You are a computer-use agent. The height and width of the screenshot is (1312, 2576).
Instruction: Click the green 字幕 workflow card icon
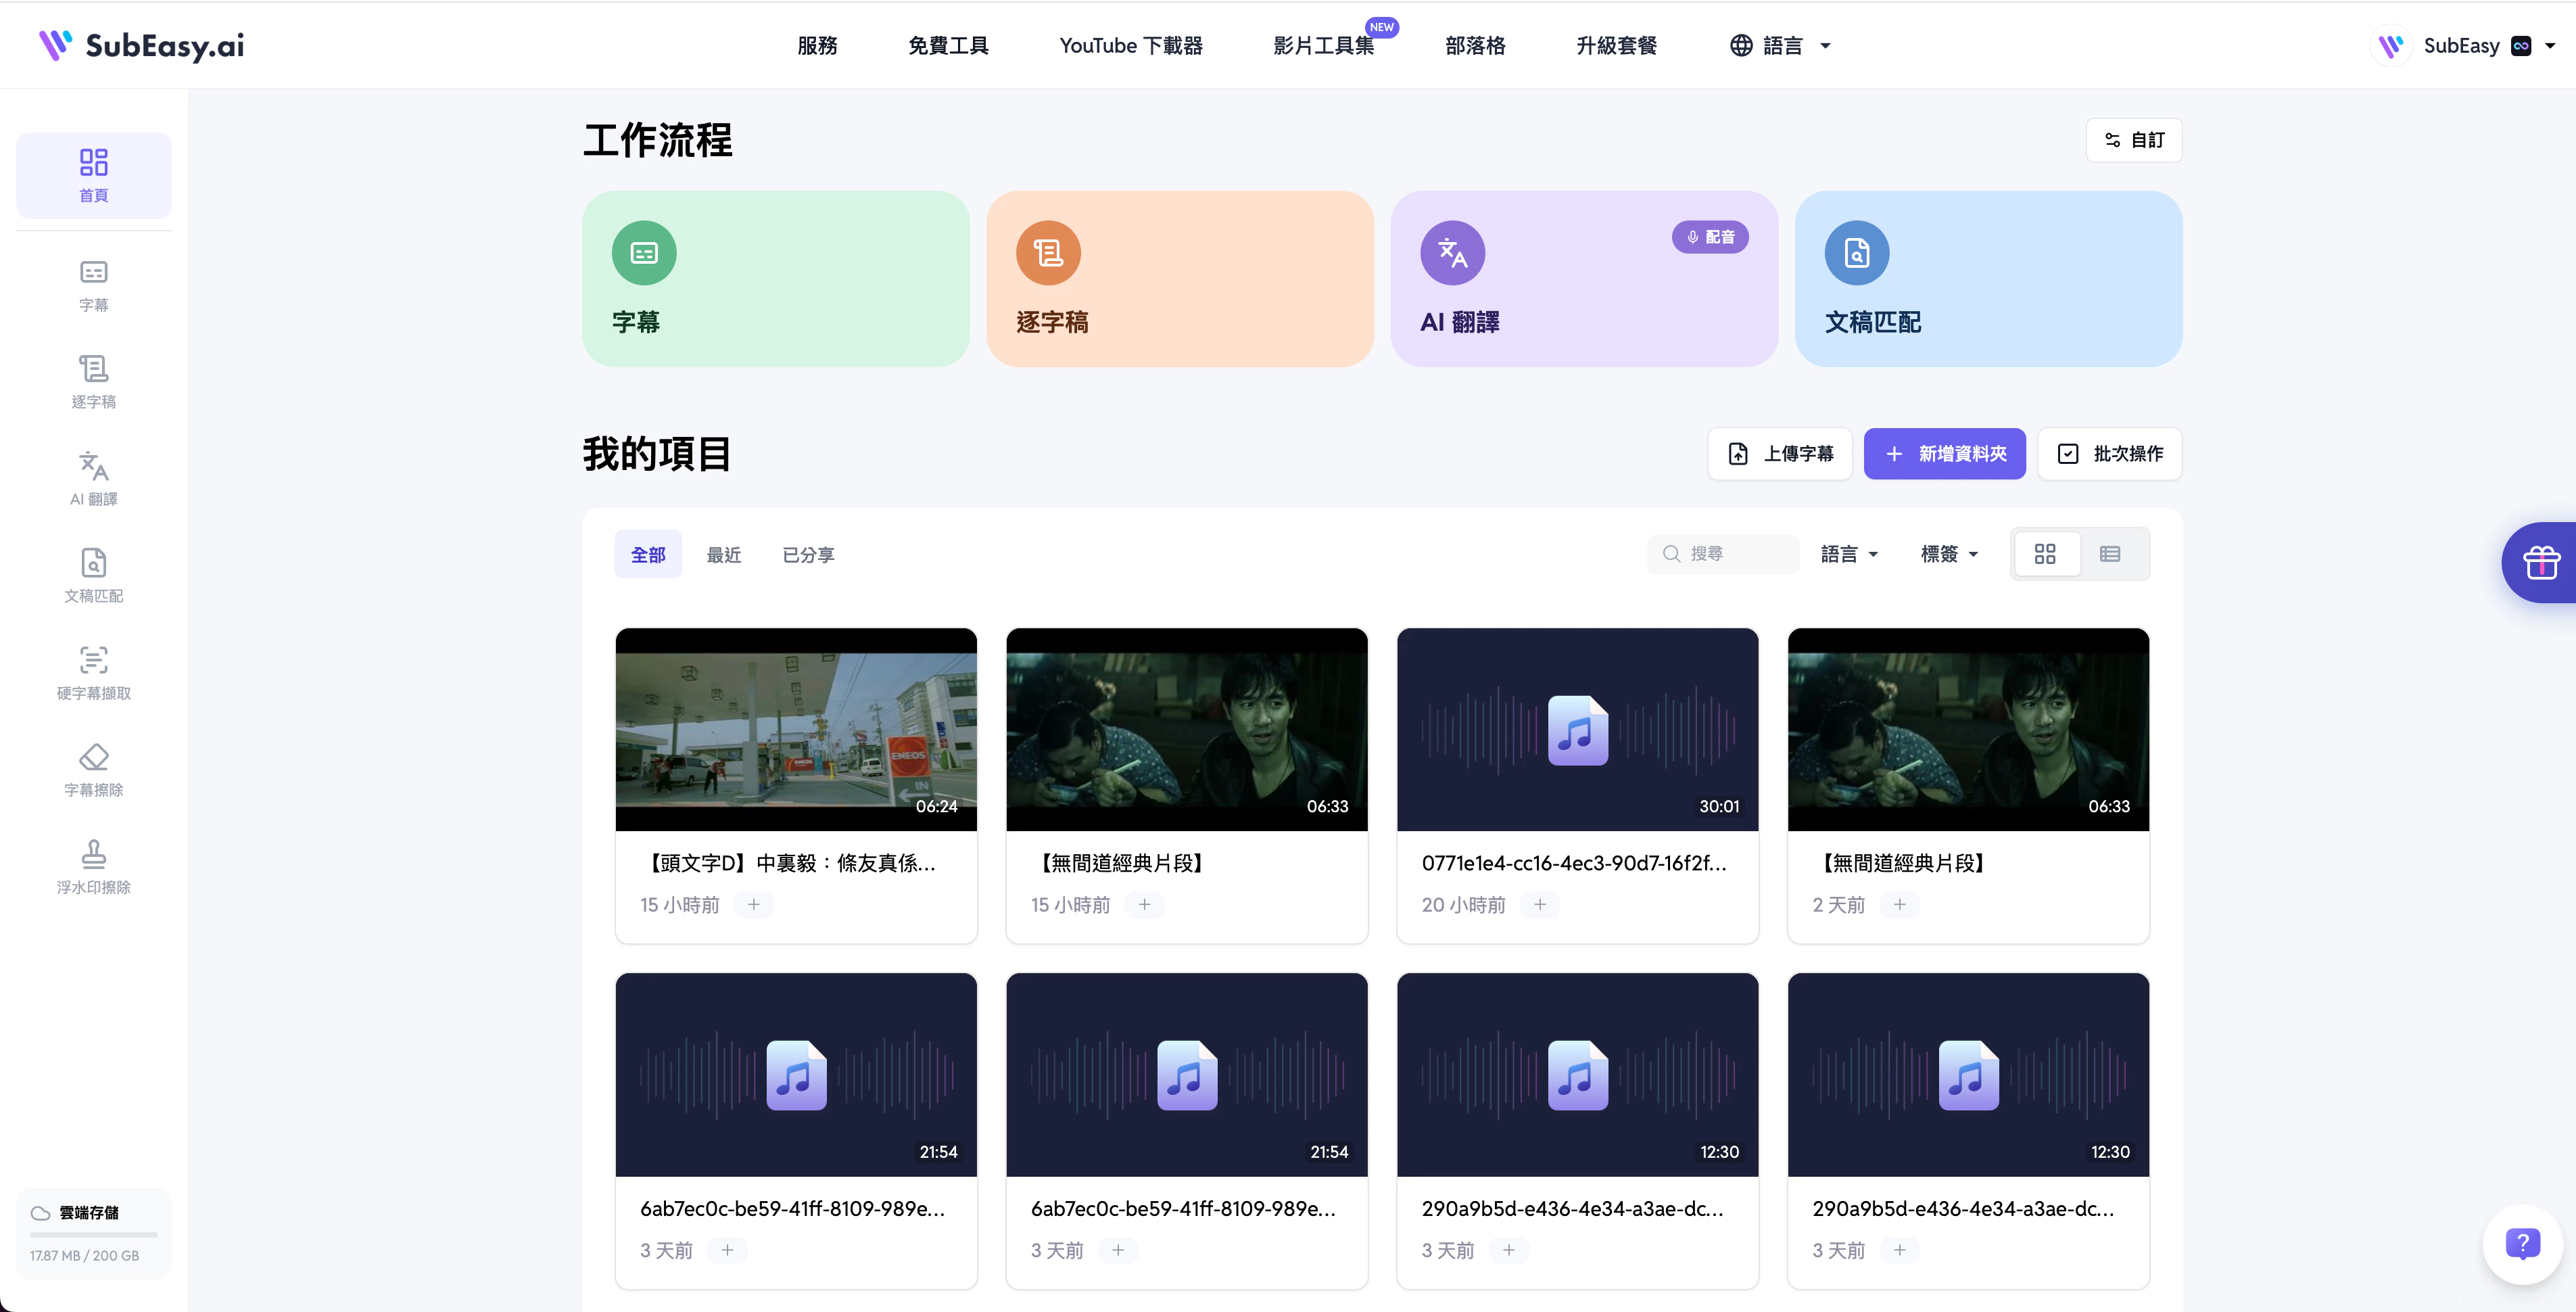coord(644,253)
